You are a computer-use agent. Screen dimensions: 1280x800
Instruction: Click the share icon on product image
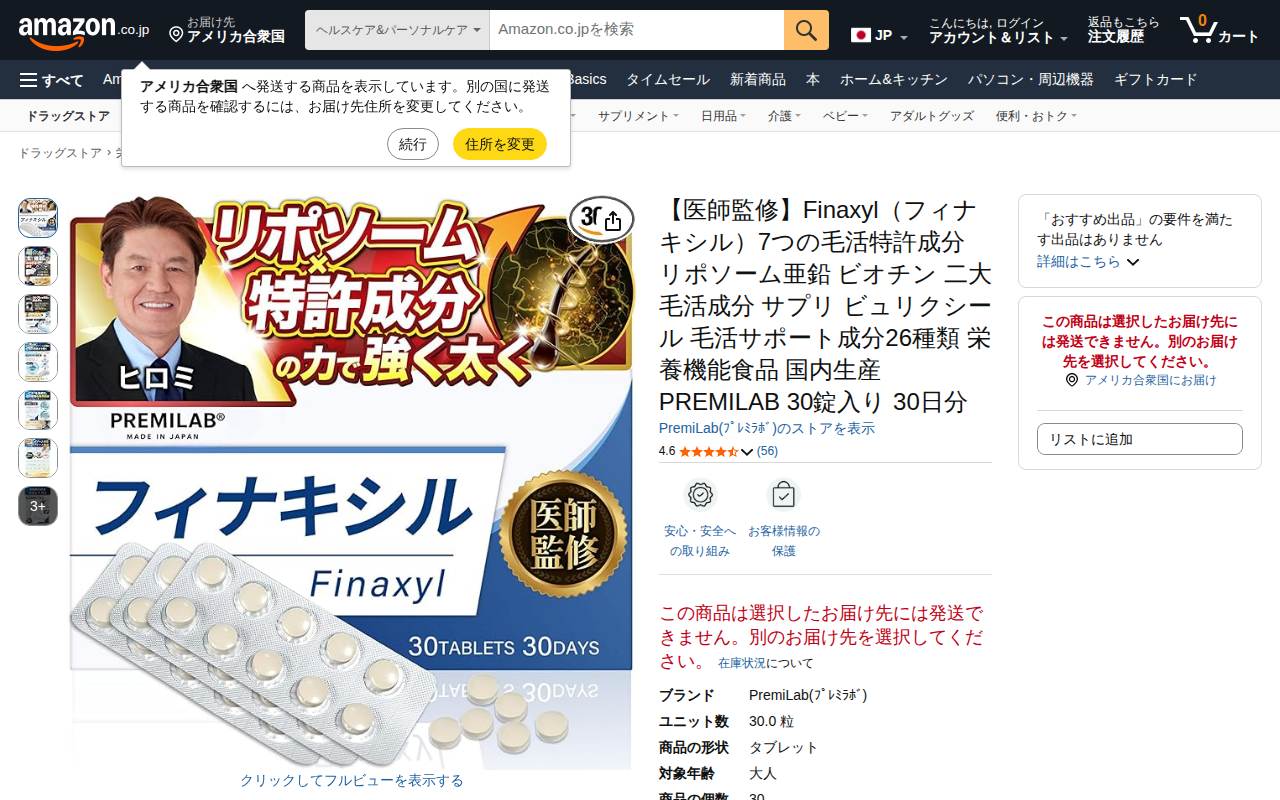(613, 221)
